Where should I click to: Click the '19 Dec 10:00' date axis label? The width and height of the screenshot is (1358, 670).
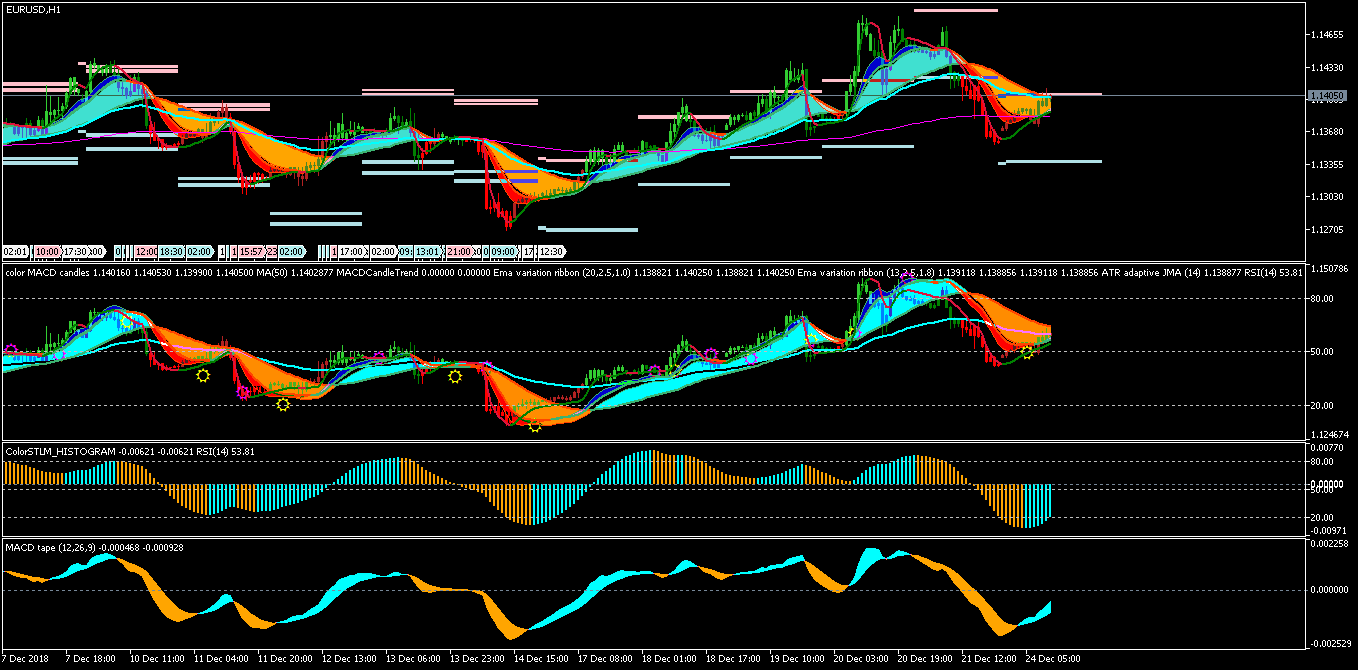[797, 660]
